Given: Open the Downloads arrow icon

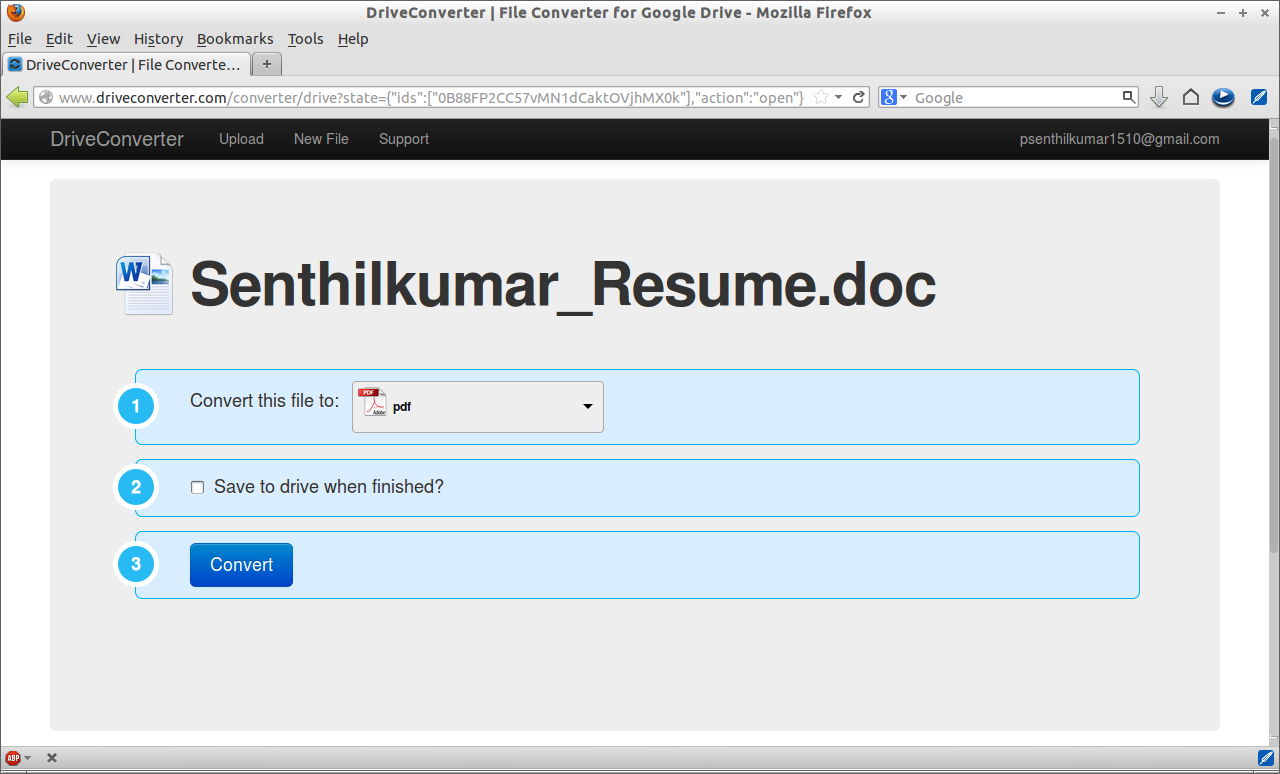Looking at the screenshot, I should click(1159, 97).
